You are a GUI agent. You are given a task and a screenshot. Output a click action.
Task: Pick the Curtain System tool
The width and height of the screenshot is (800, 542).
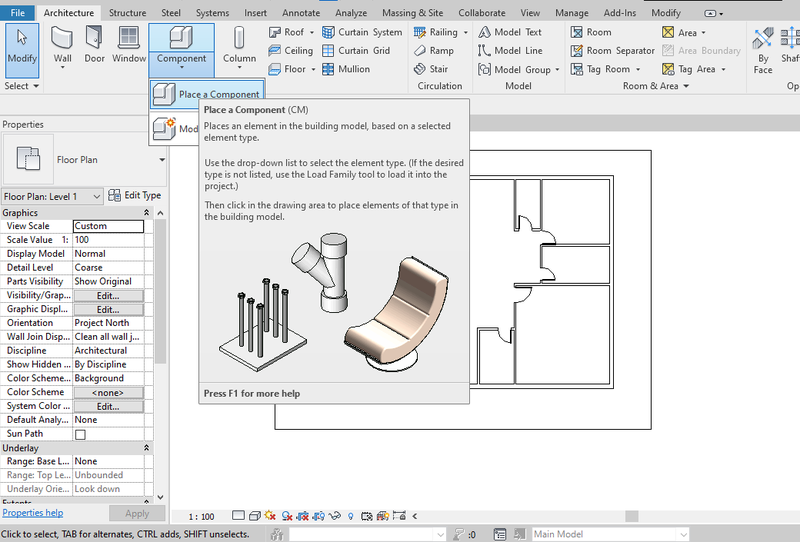click(362, 32)
